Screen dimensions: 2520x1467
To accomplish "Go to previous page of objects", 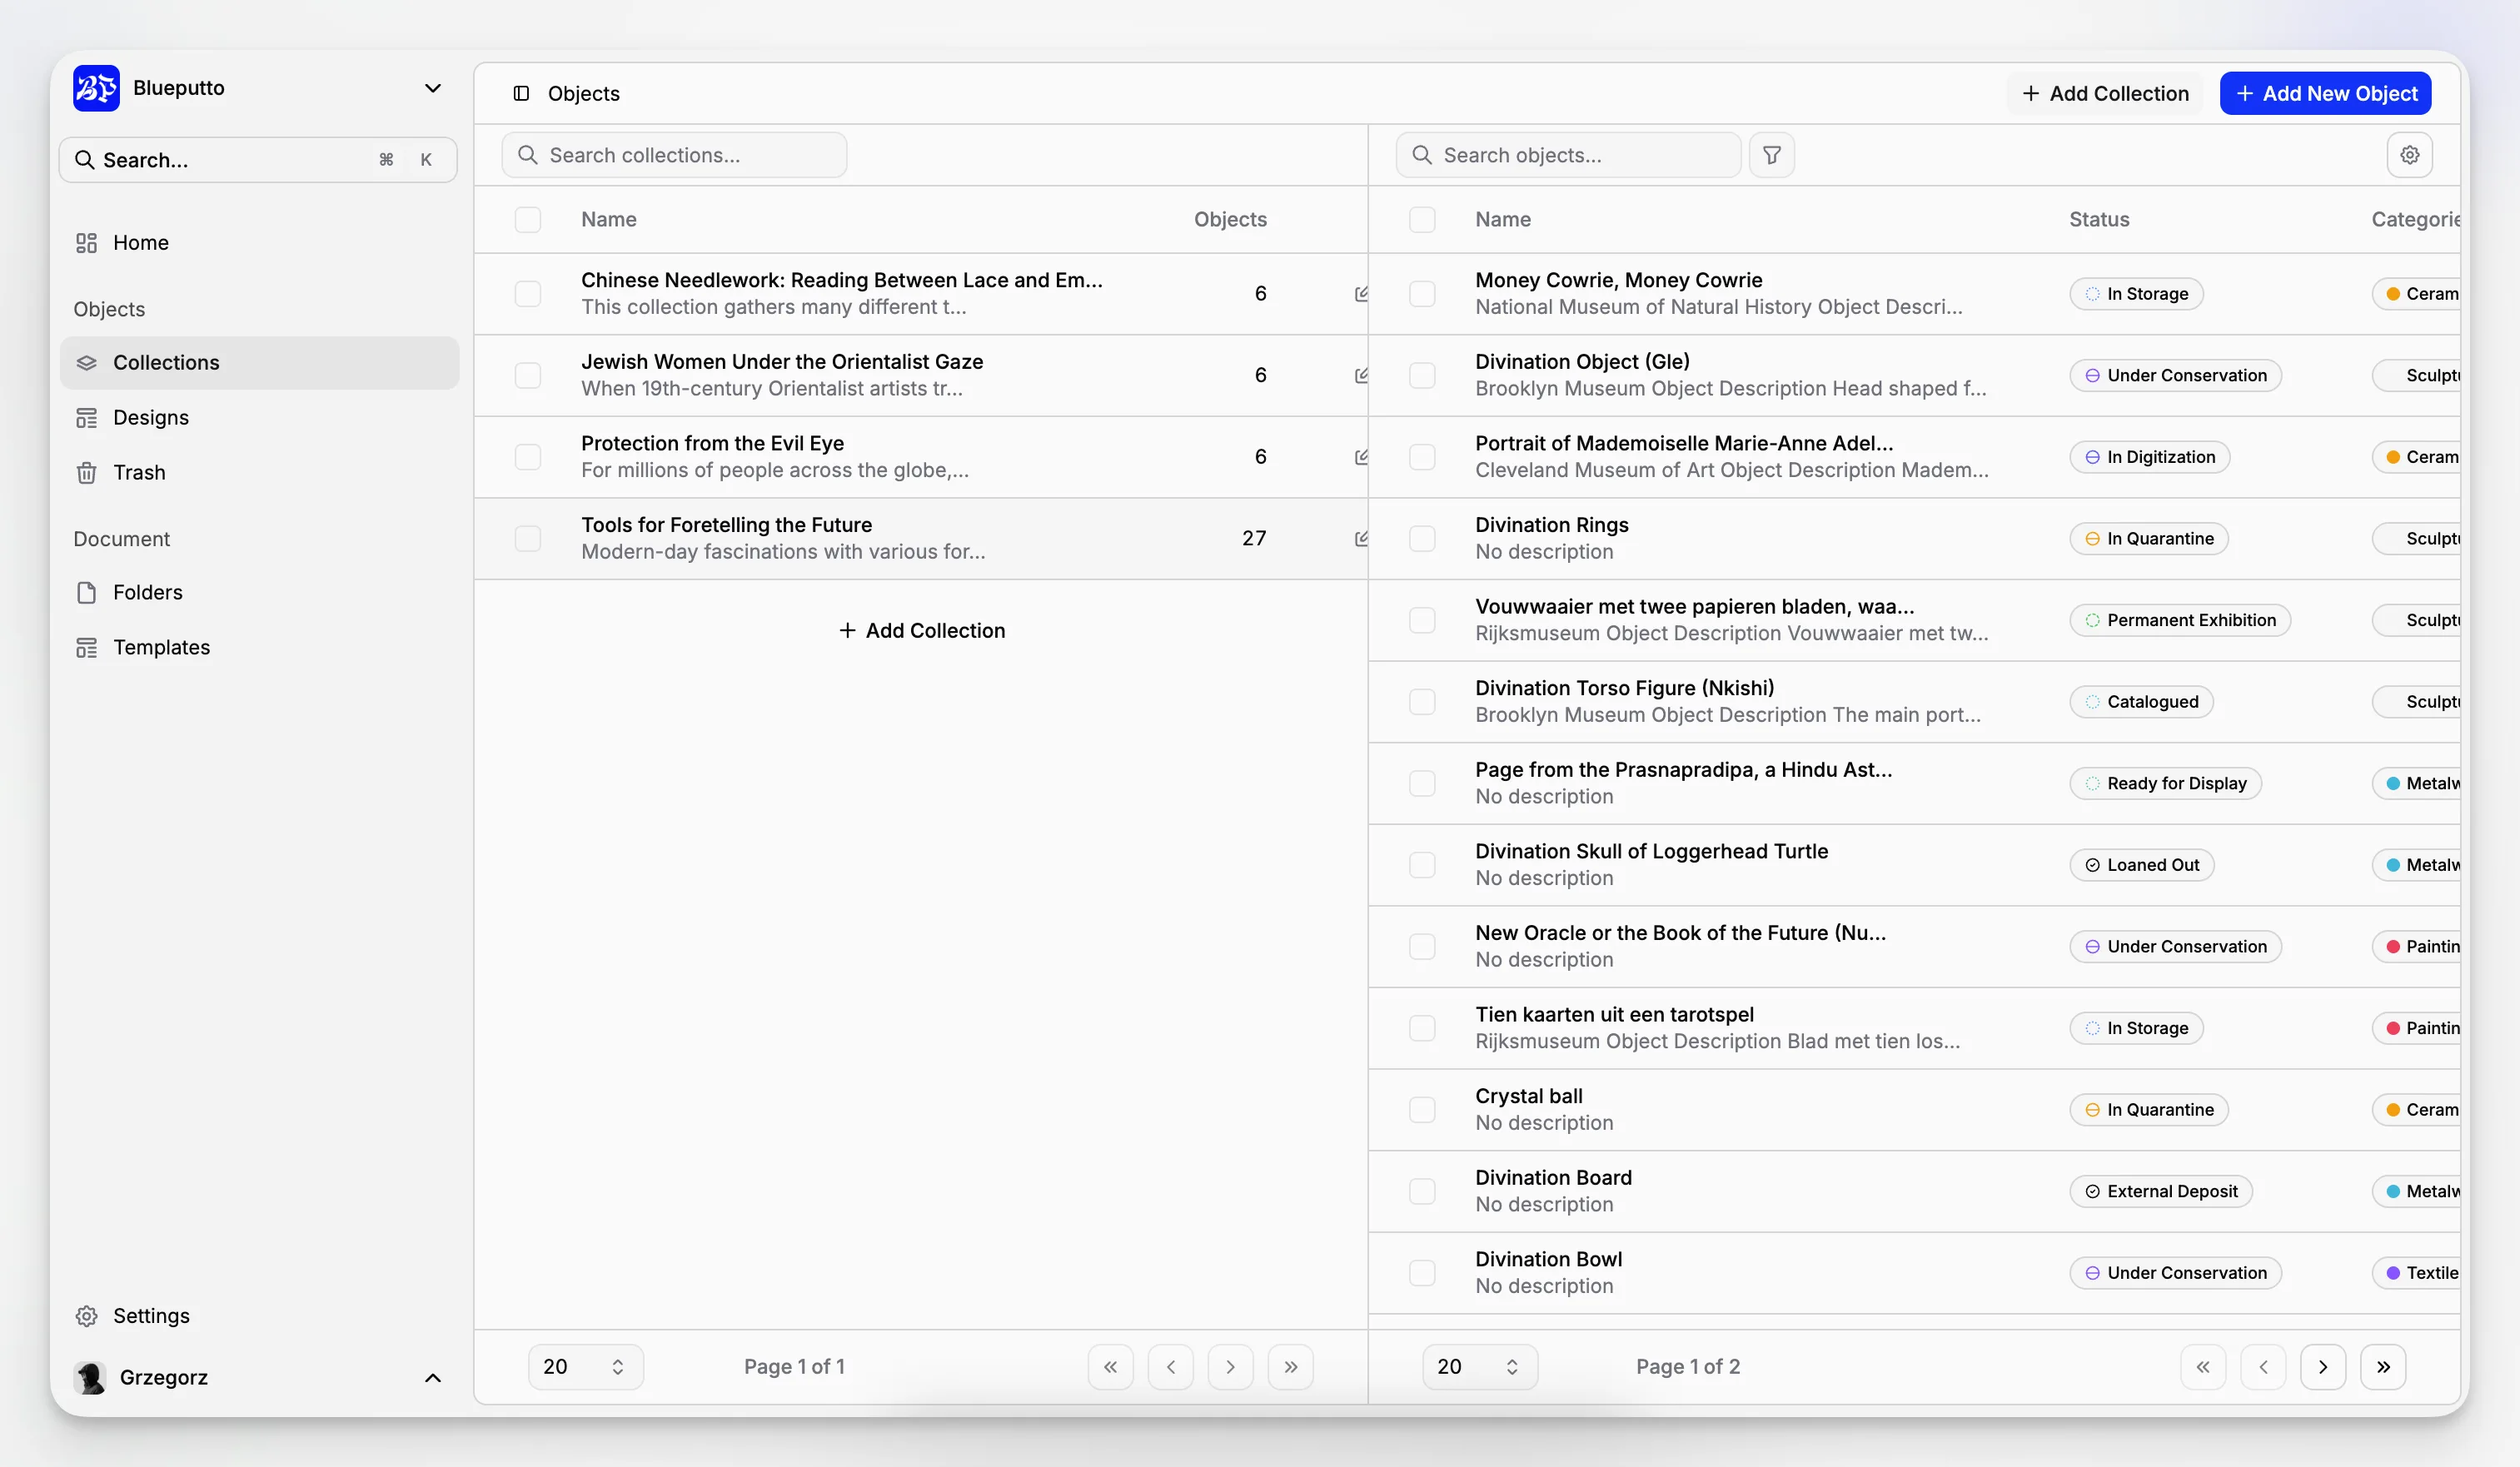I will pyautogui.click(x=2263, y=1367).
